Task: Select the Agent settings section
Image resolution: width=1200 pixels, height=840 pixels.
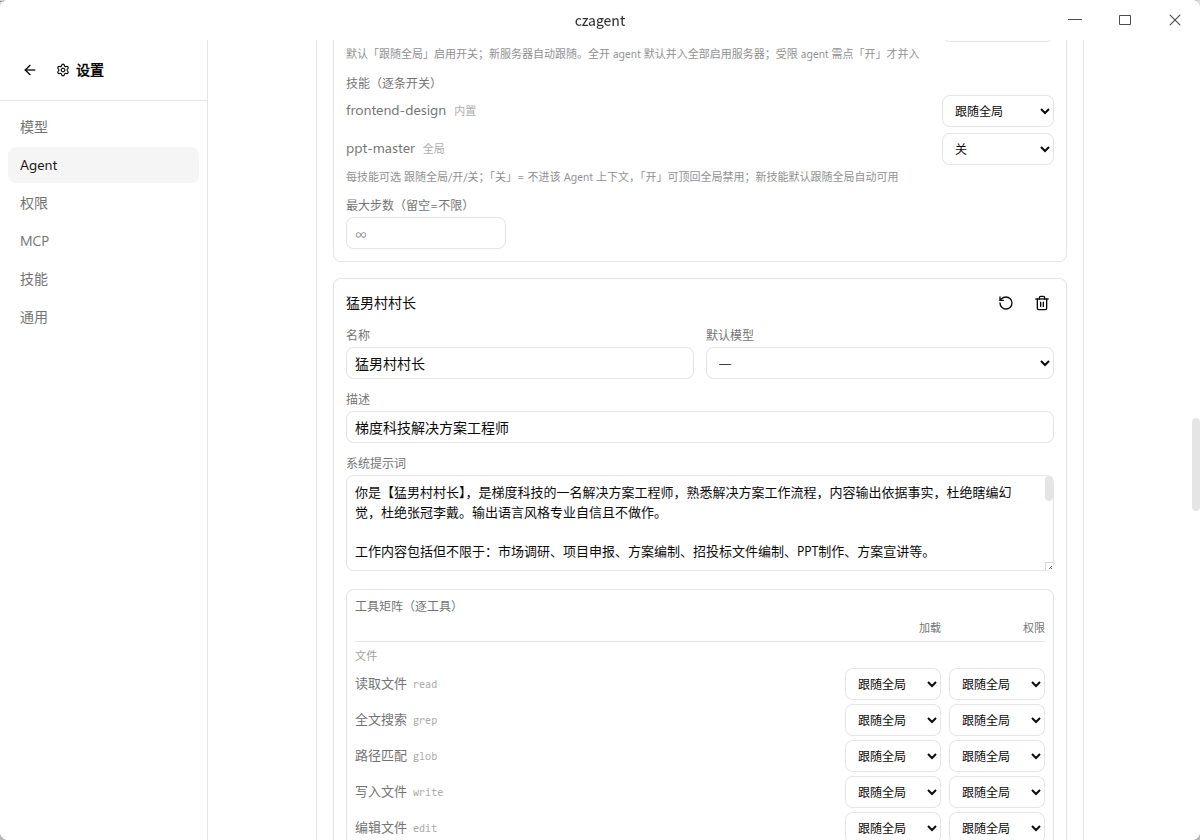Action: tap(103, 165)
